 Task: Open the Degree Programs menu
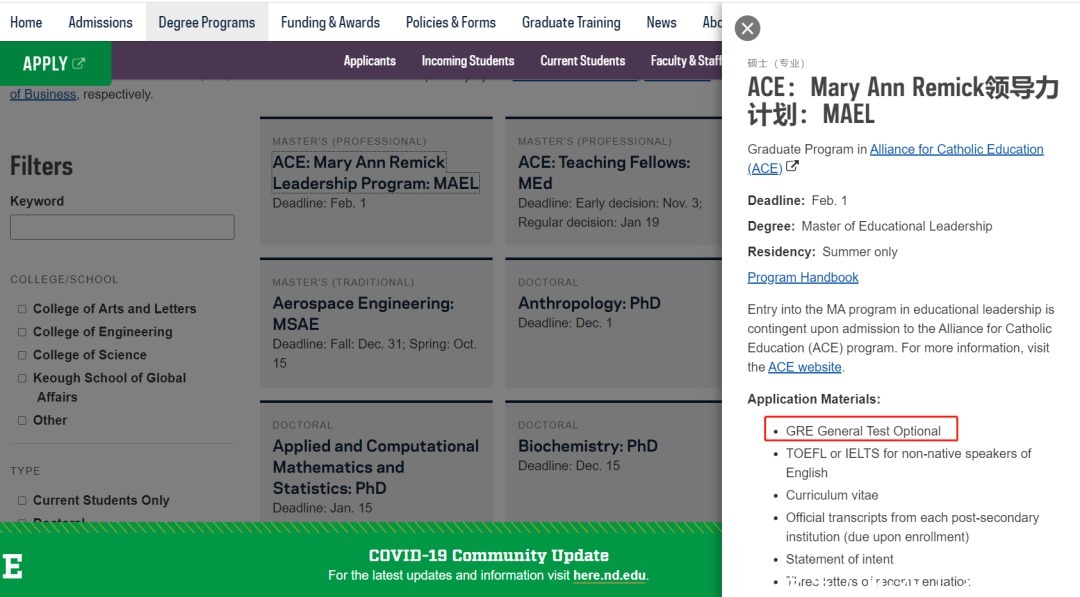[x=206, y=21]
